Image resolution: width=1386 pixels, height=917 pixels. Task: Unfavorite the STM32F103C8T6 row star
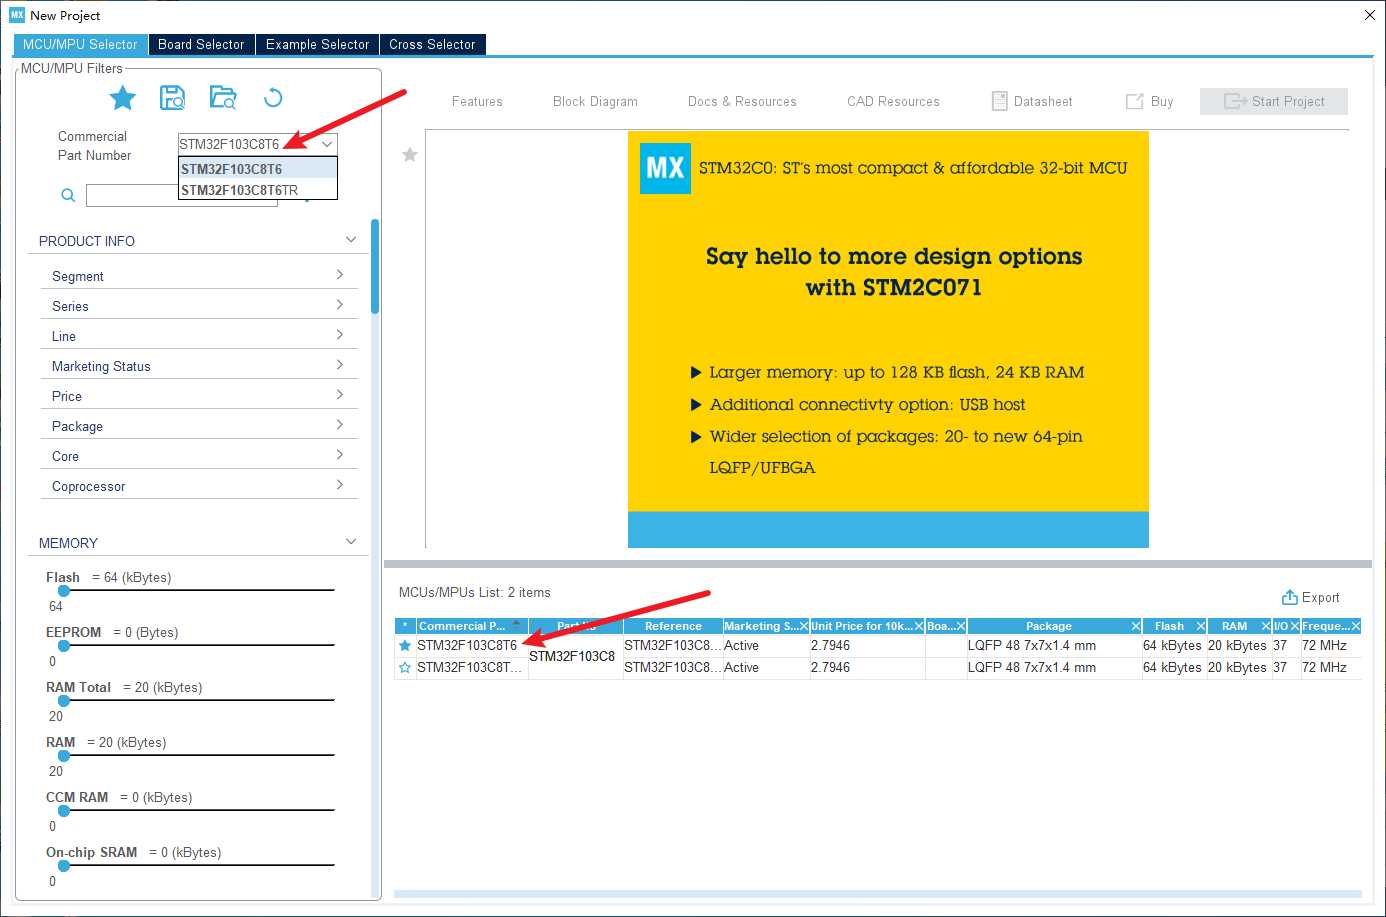click(405, 646)
